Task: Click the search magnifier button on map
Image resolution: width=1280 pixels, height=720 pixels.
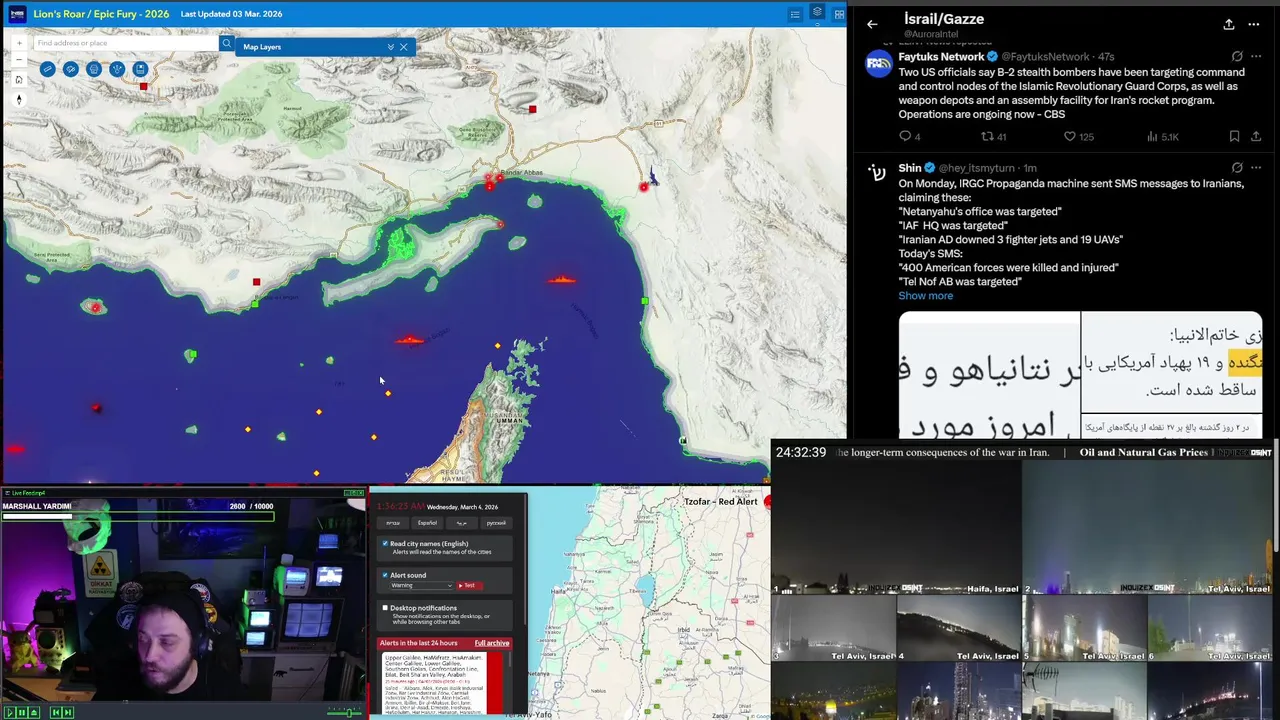Action: coord(227,43)
